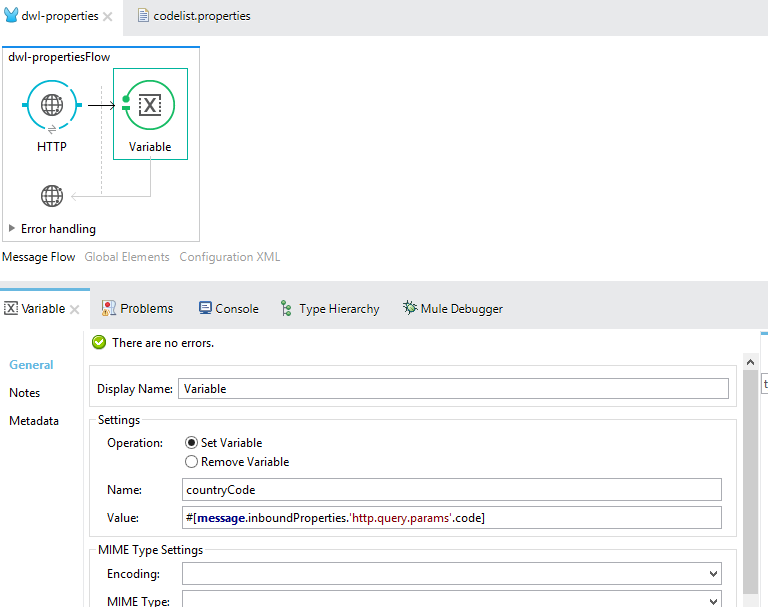The width and height of the screenshot is (768, 607).
Task: Open the Metadata section
Action: coord(34,421)
